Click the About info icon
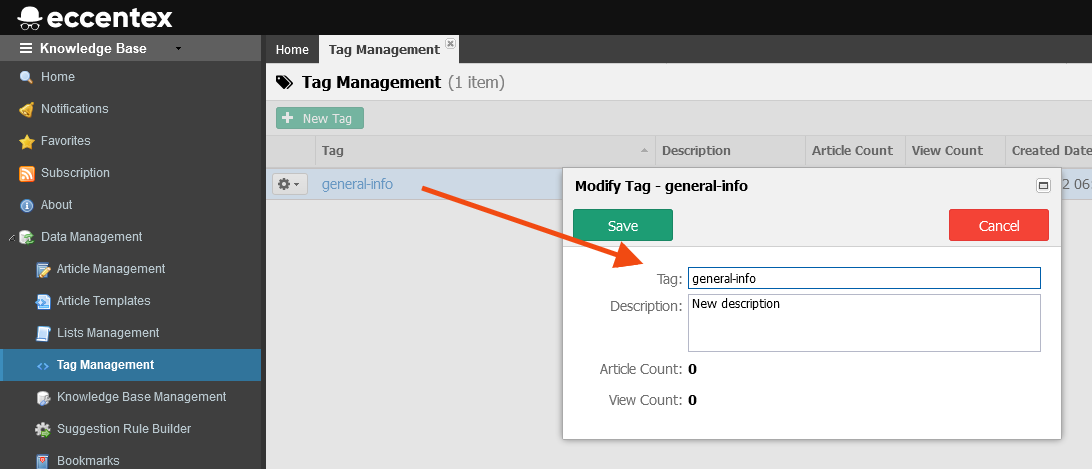1092x469 pixels. pyautogui.click(x=27, y=205)
